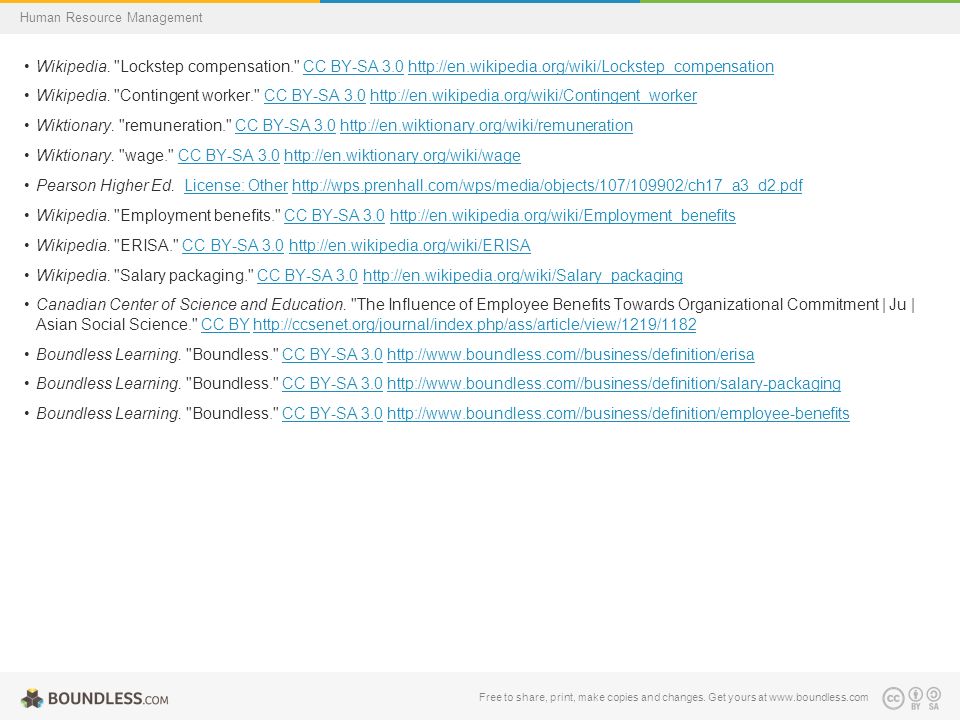Open the boundless.com definition/erisa URL
Image resolution: width=960 pixels, height=720 pixels.
(x=571, y=354)
